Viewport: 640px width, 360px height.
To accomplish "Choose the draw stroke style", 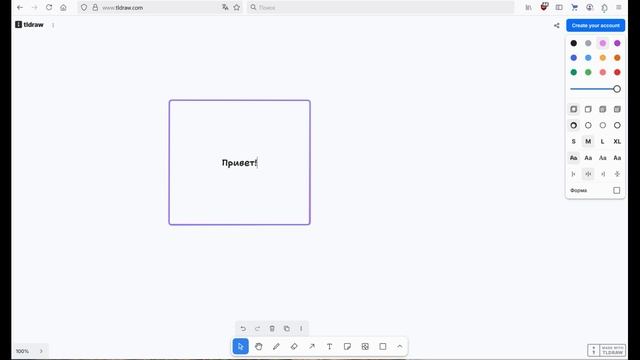I will [x=573, y=125].
